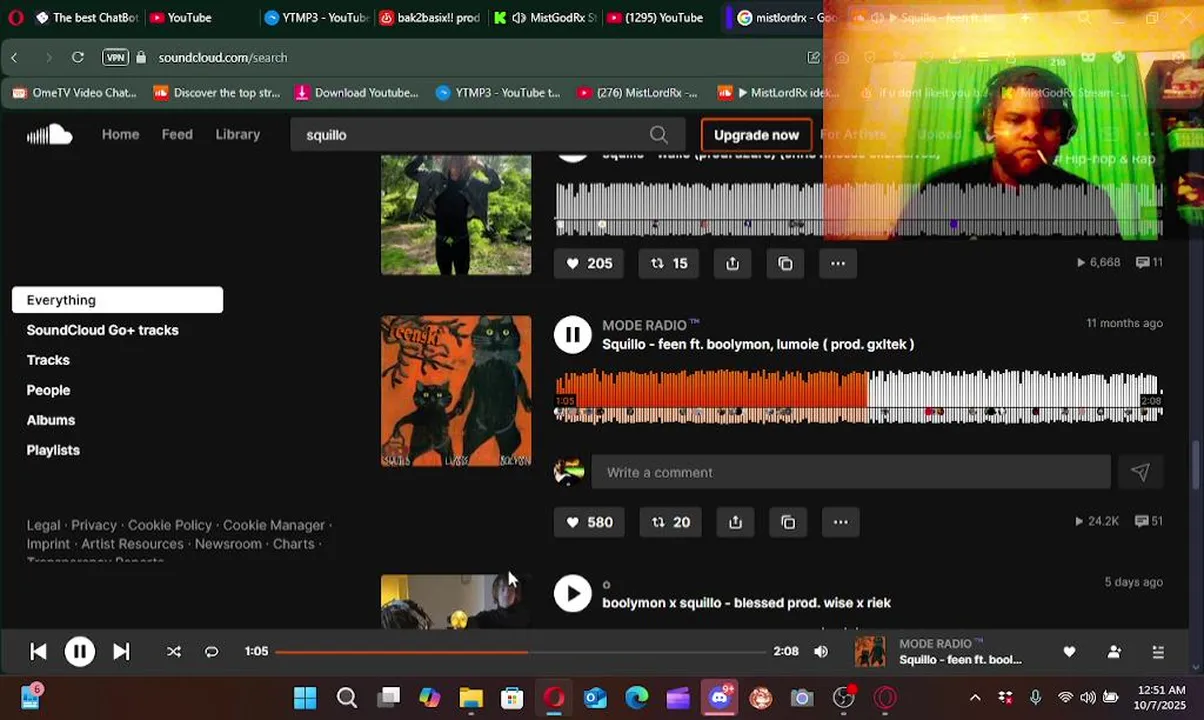The image size is (1204, 720).
Task: Click the Upgrade now button
Action: click(x=756, y=134)
